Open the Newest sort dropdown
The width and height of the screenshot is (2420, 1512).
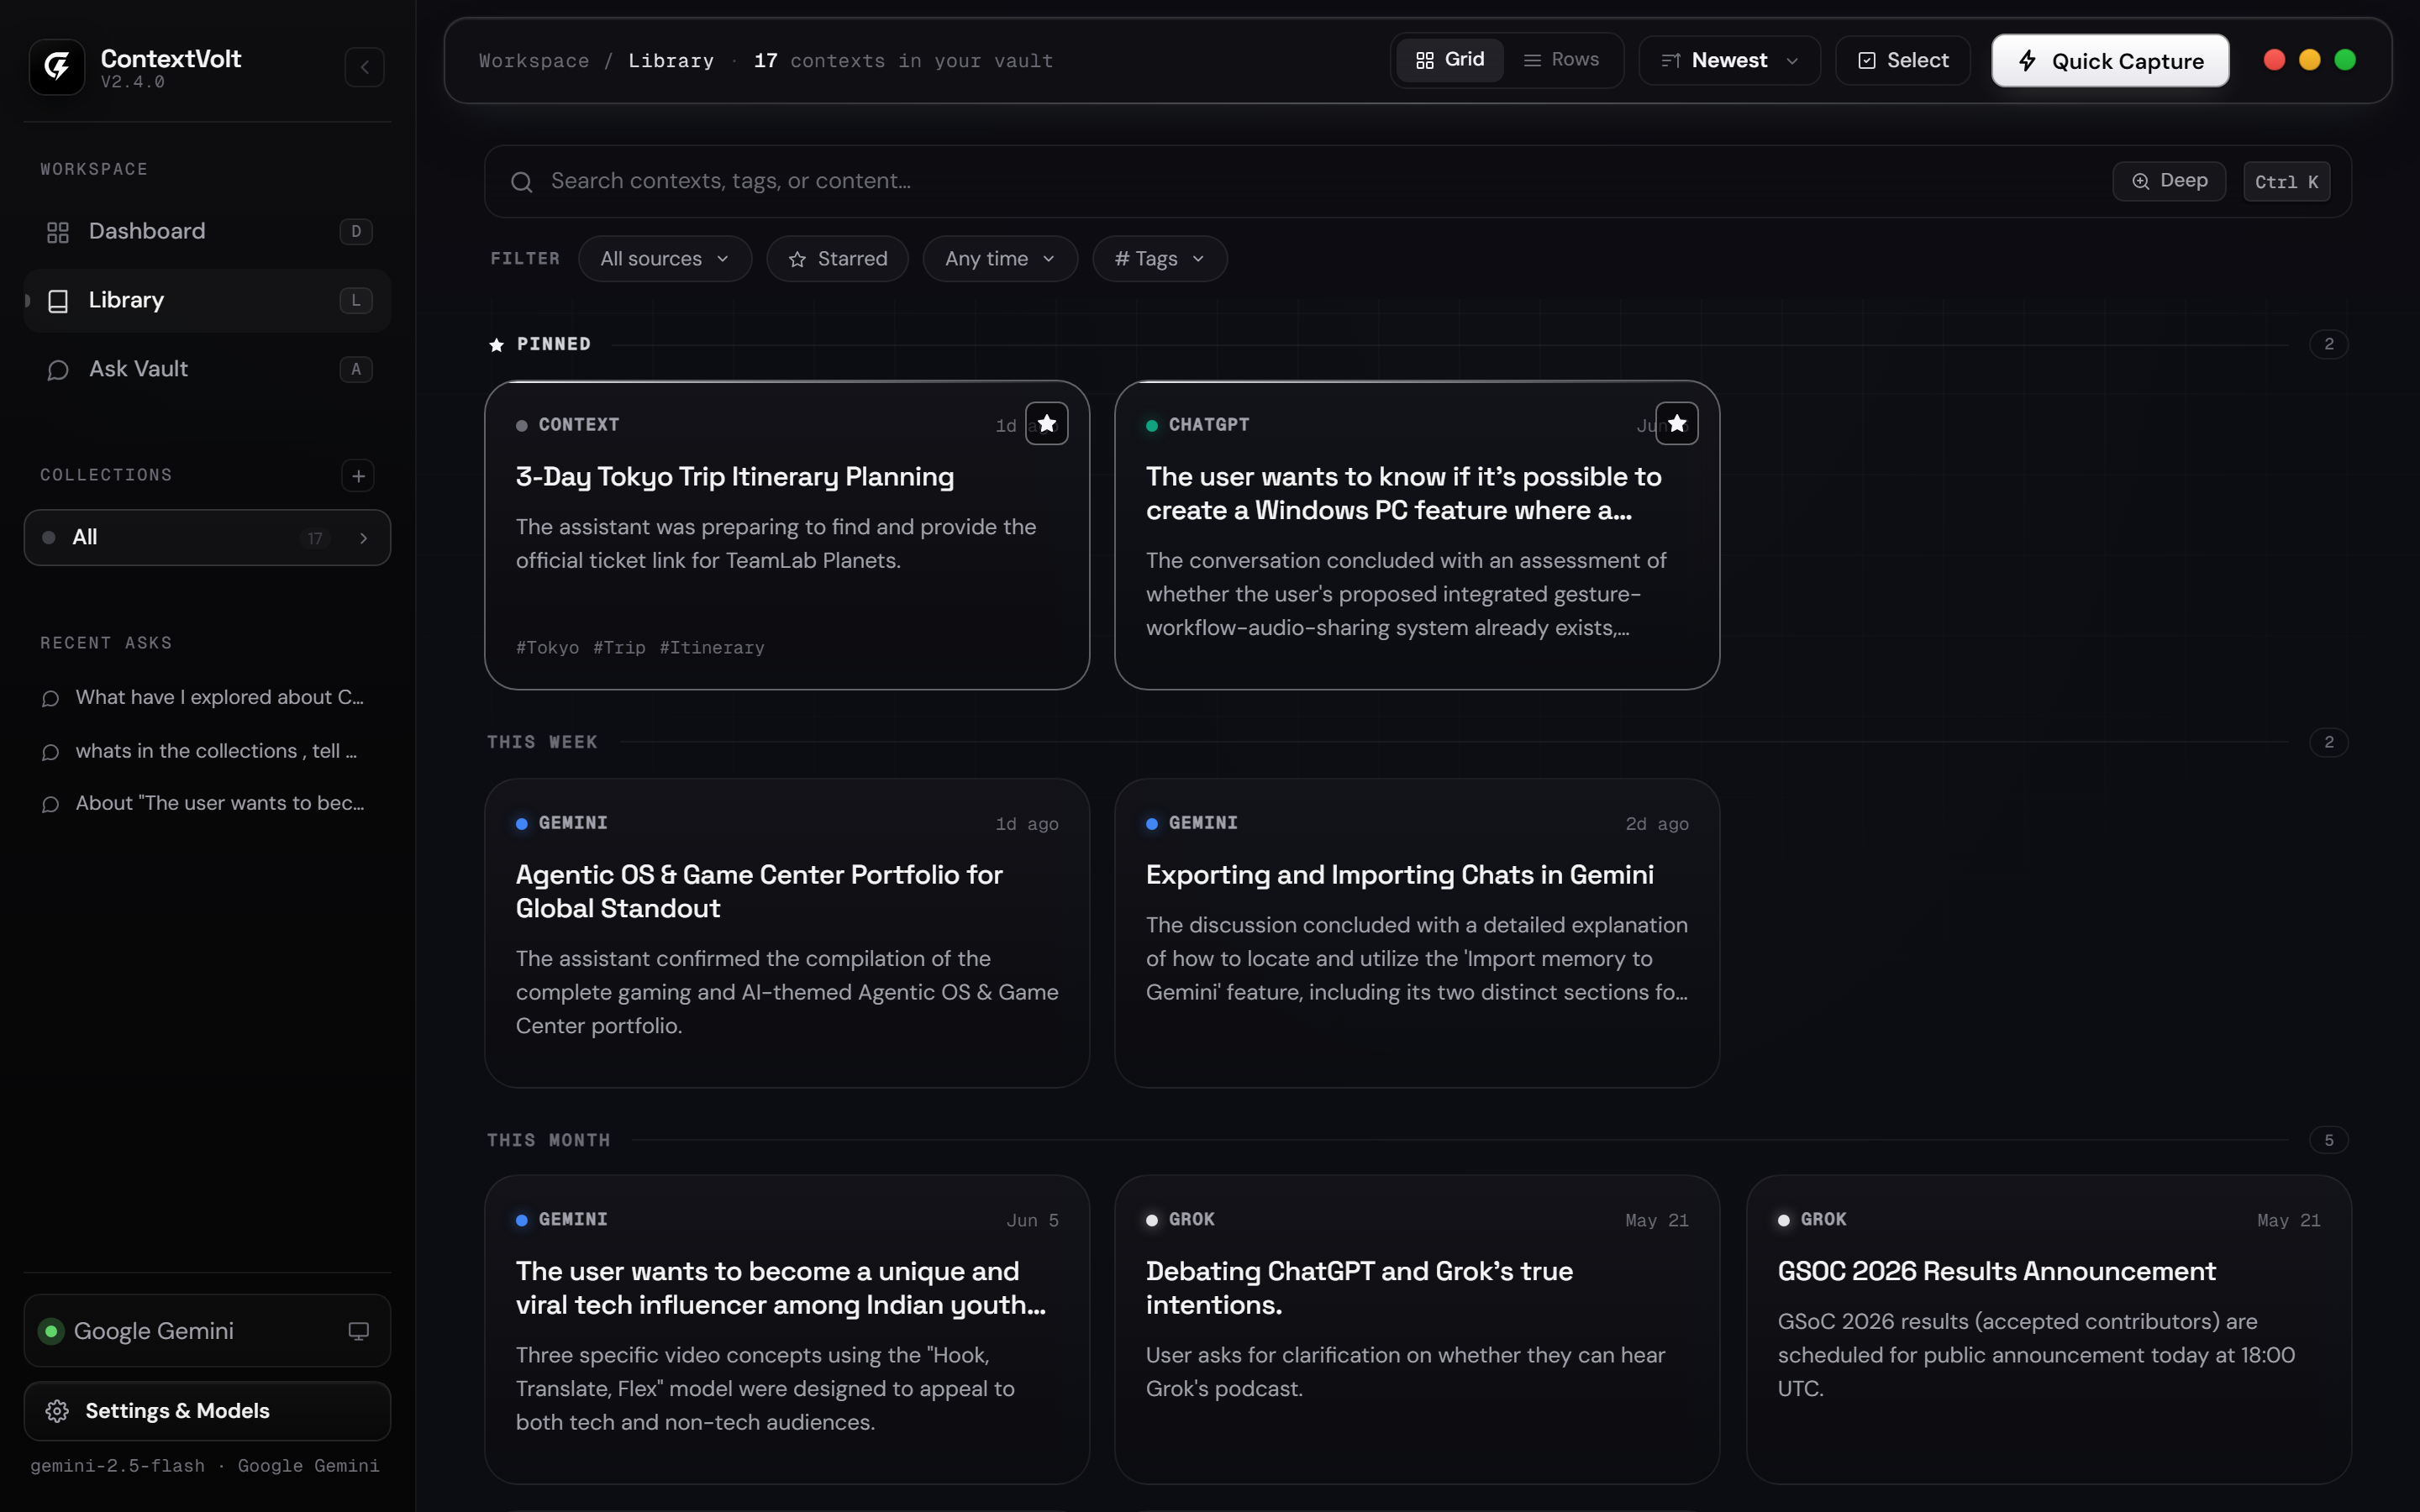(1729, 61)
